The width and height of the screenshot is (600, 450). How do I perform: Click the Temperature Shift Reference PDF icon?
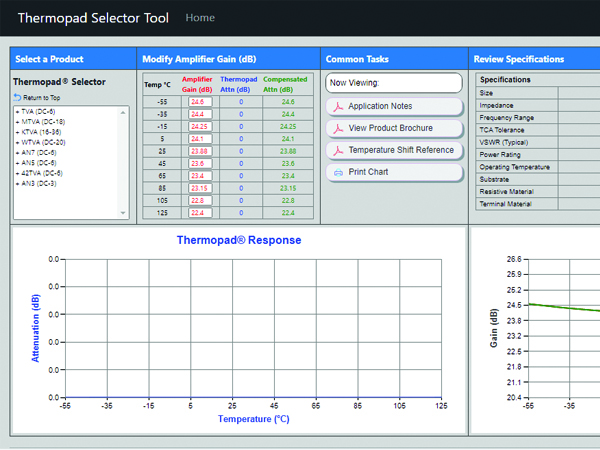coord(338,150)
